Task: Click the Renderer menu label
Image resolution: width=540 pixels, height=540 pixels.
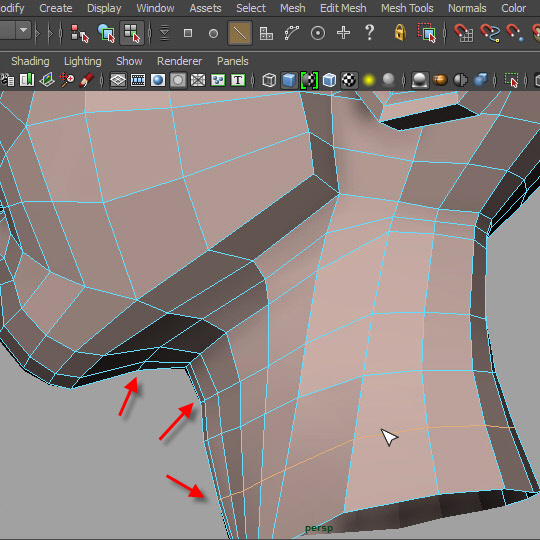Action: [179, 61]
